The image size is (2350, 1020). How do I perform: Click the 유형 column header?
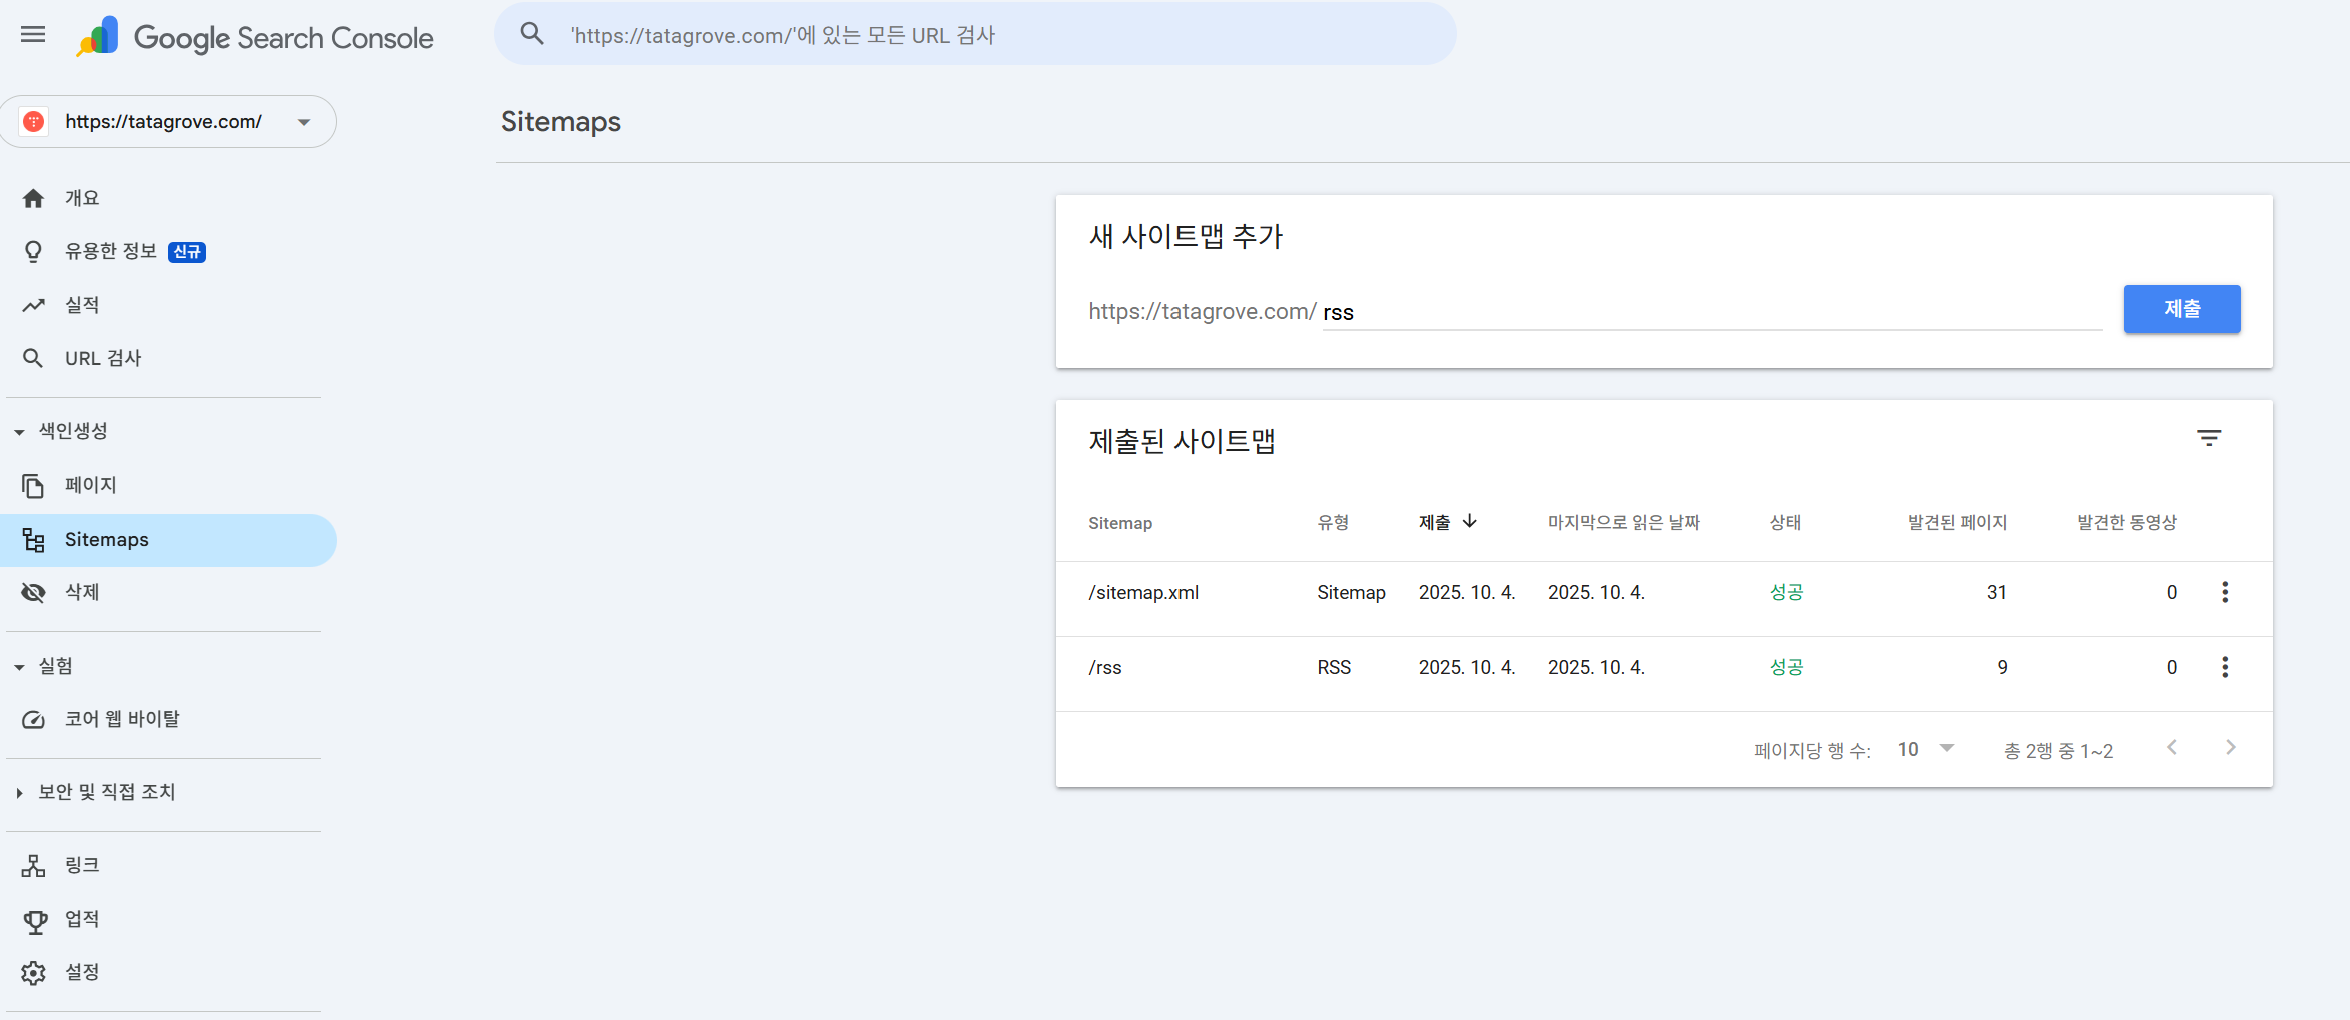(1333, 522)
